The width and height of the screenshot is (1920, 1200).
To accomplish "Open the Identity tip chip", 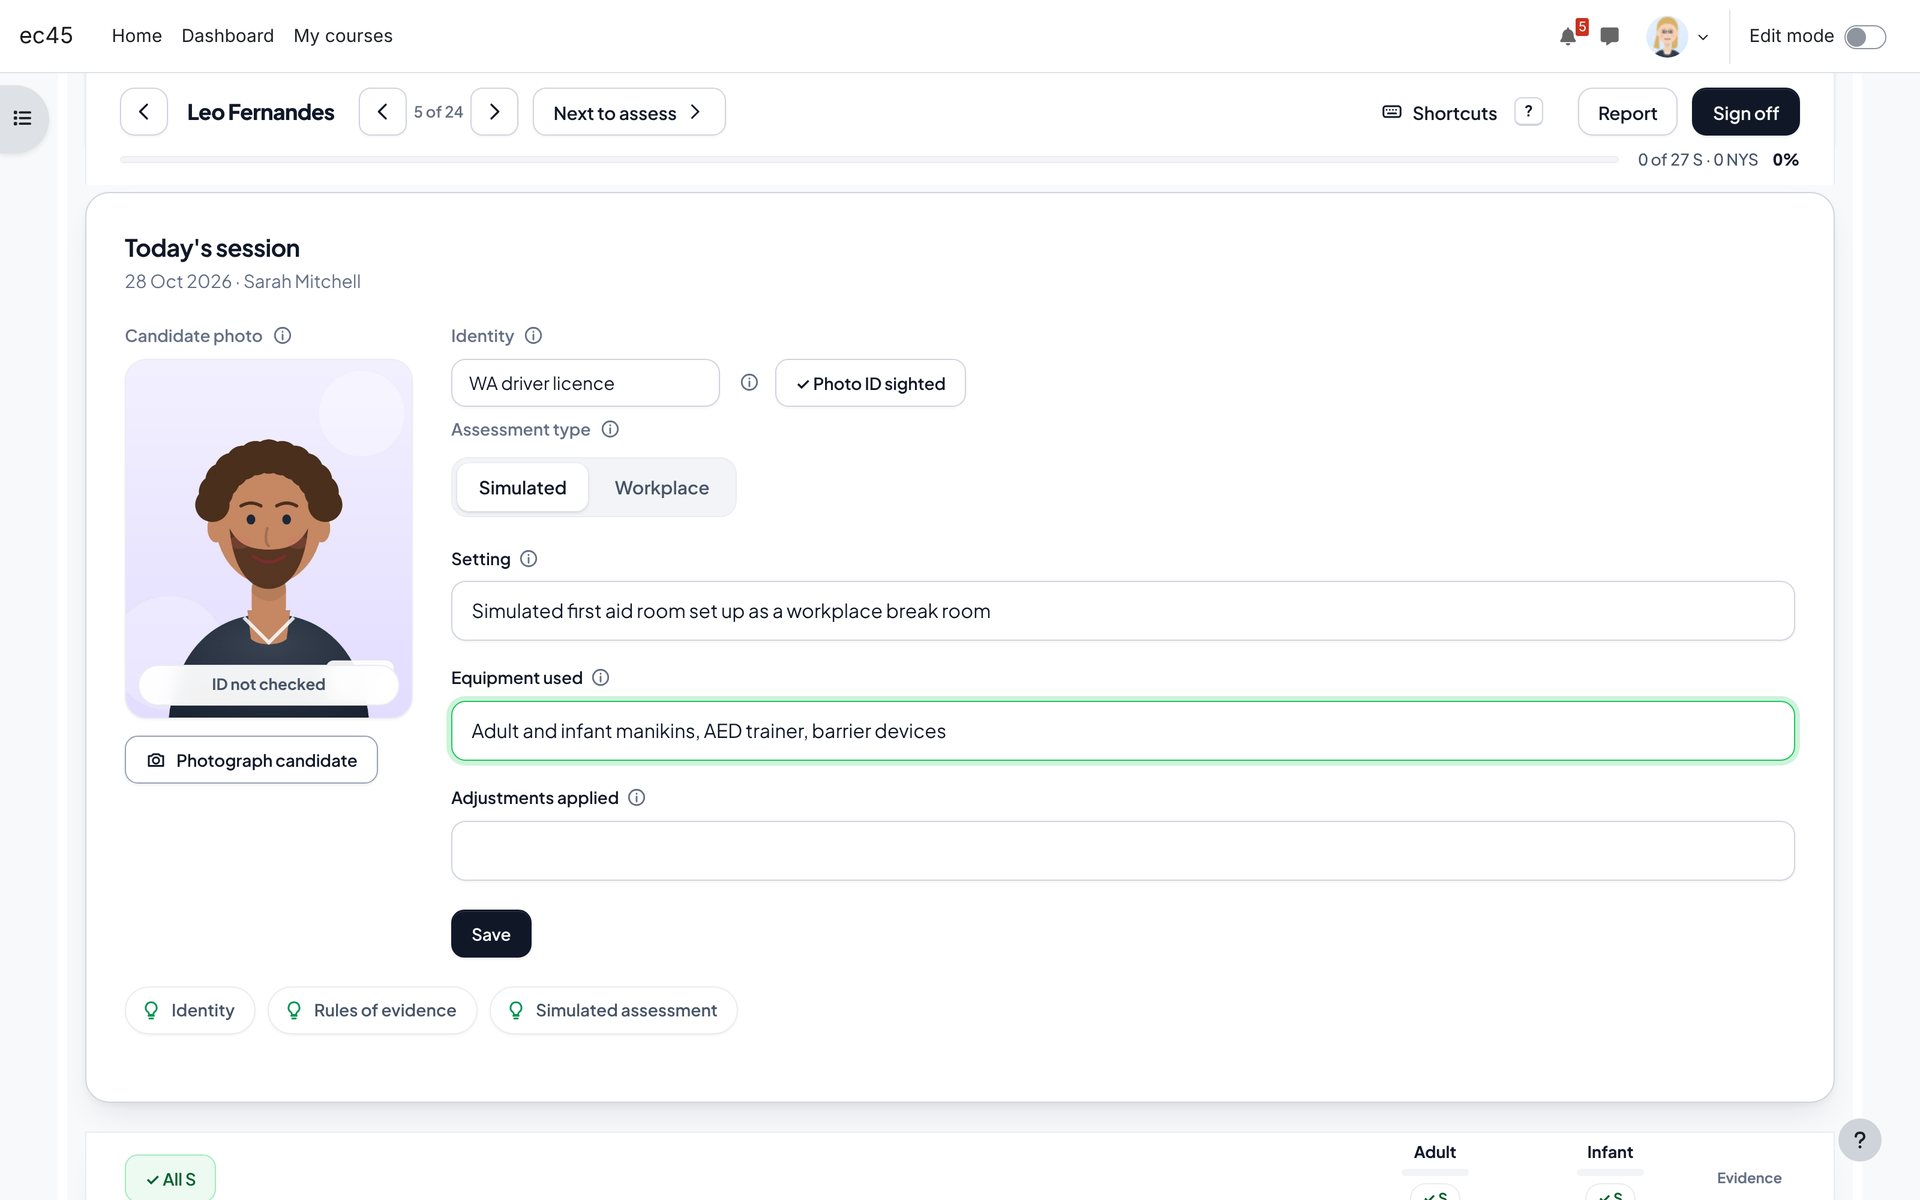I will [190, 1010].
